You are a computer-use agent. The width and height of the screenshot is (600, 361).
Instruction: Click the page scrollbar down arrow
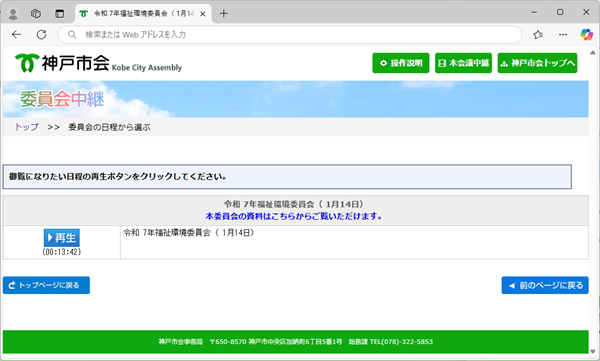(593, 351)
